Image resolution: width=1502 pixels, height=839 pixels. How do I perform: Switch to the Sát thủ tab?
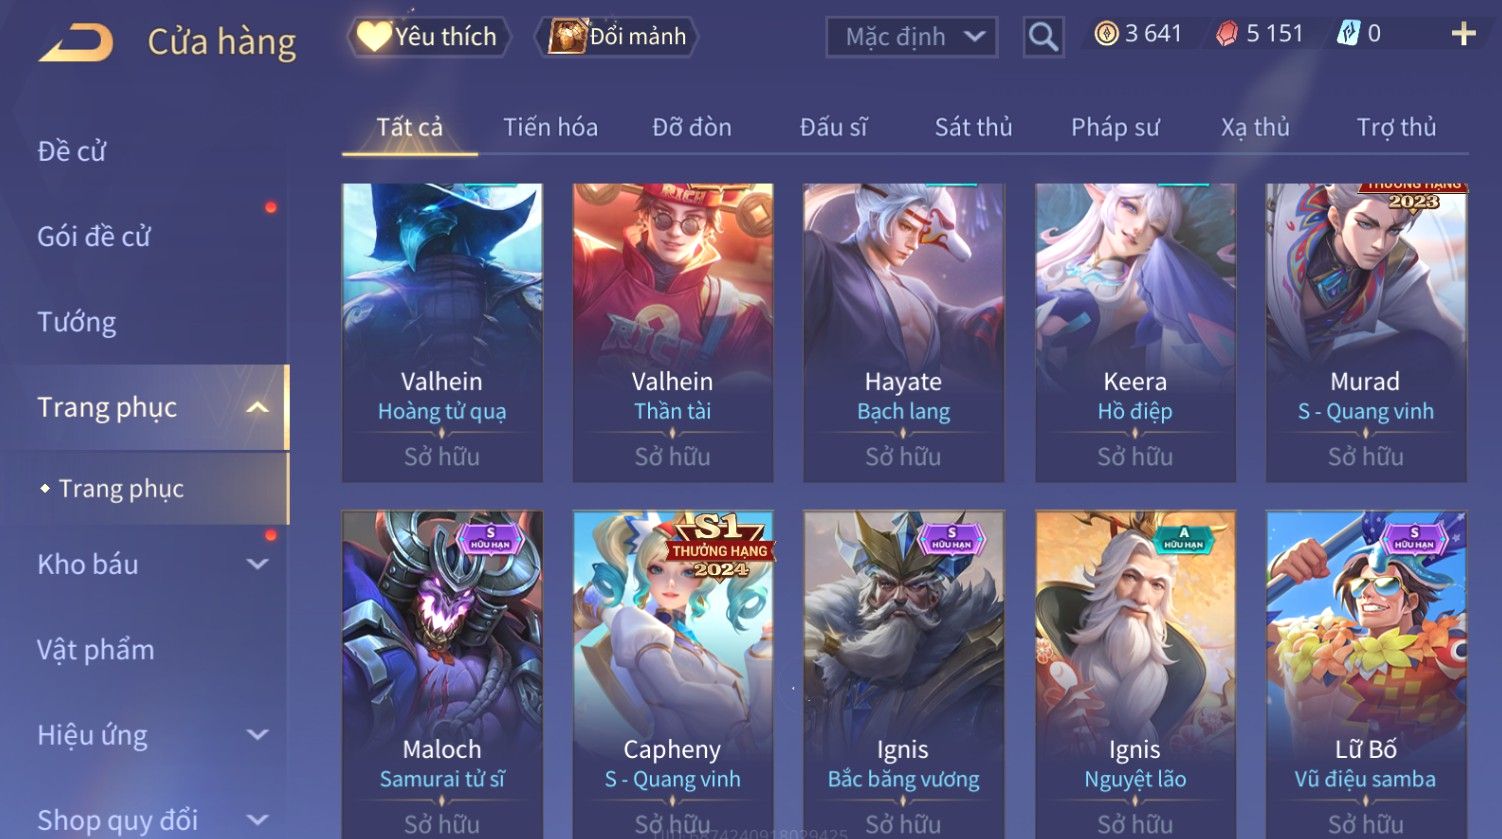[973, 127]
